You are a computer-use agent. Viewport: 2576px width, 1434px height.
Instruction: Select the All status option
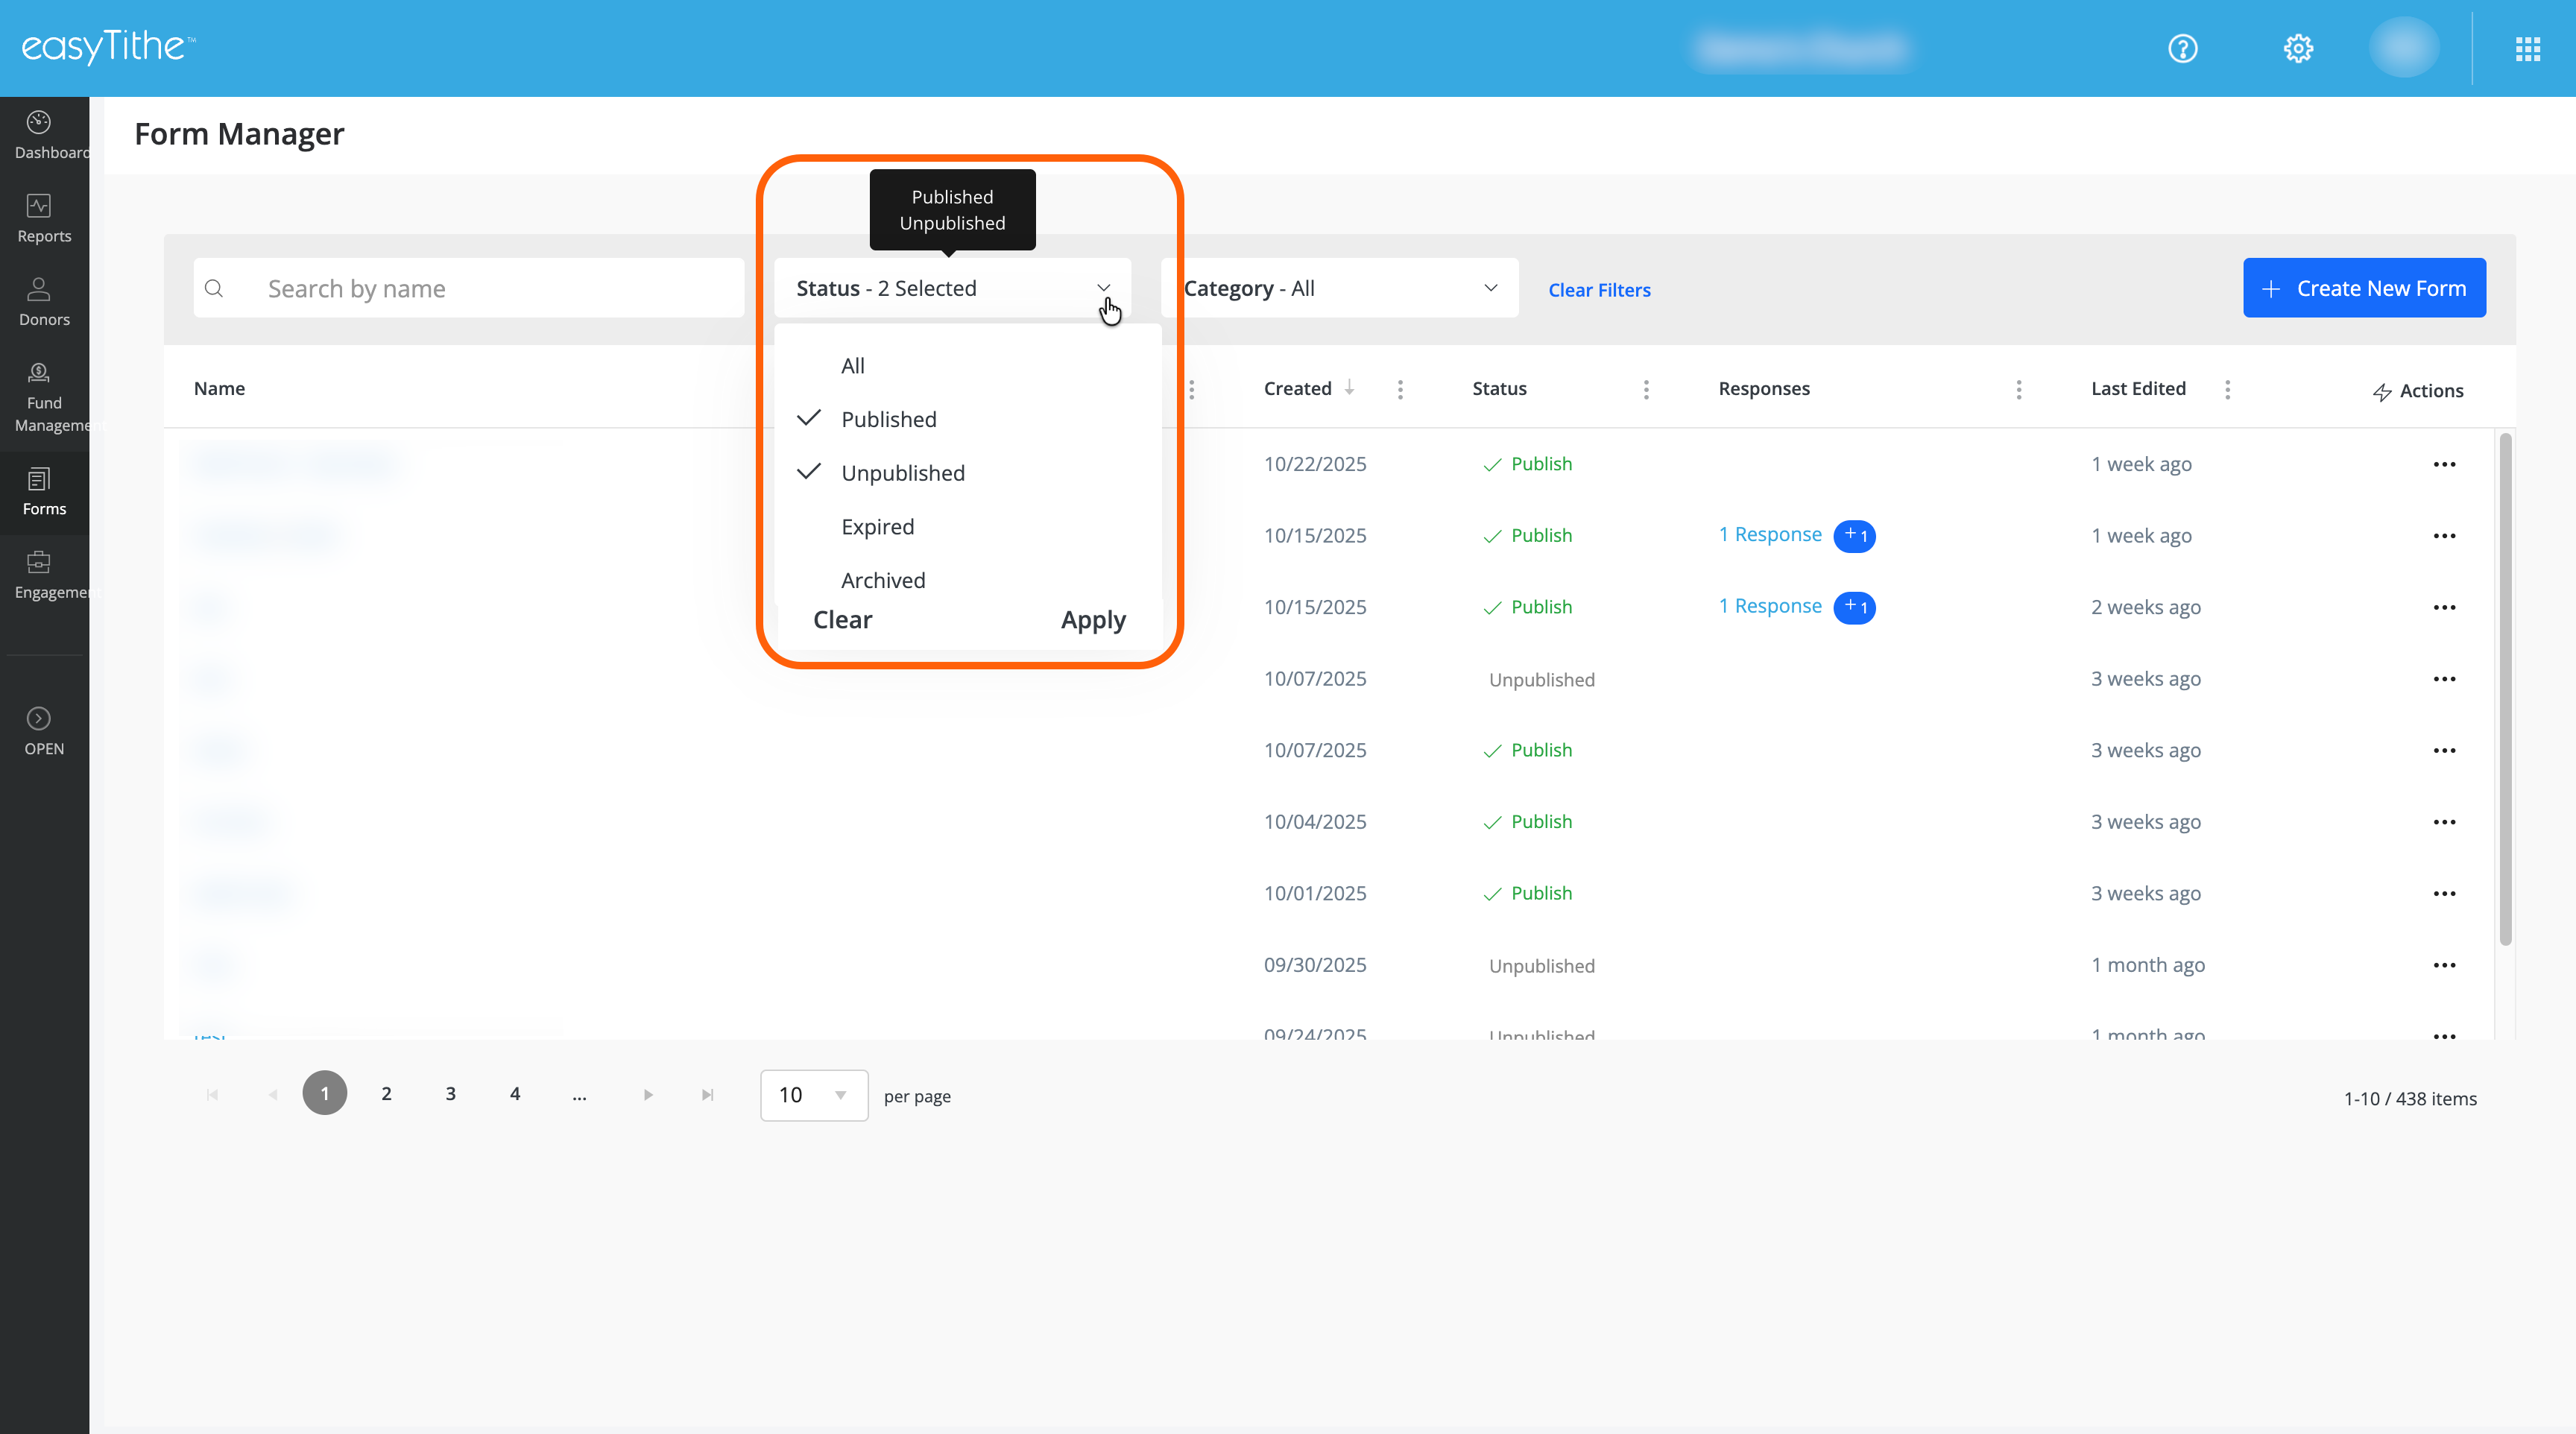click(852, 366)
